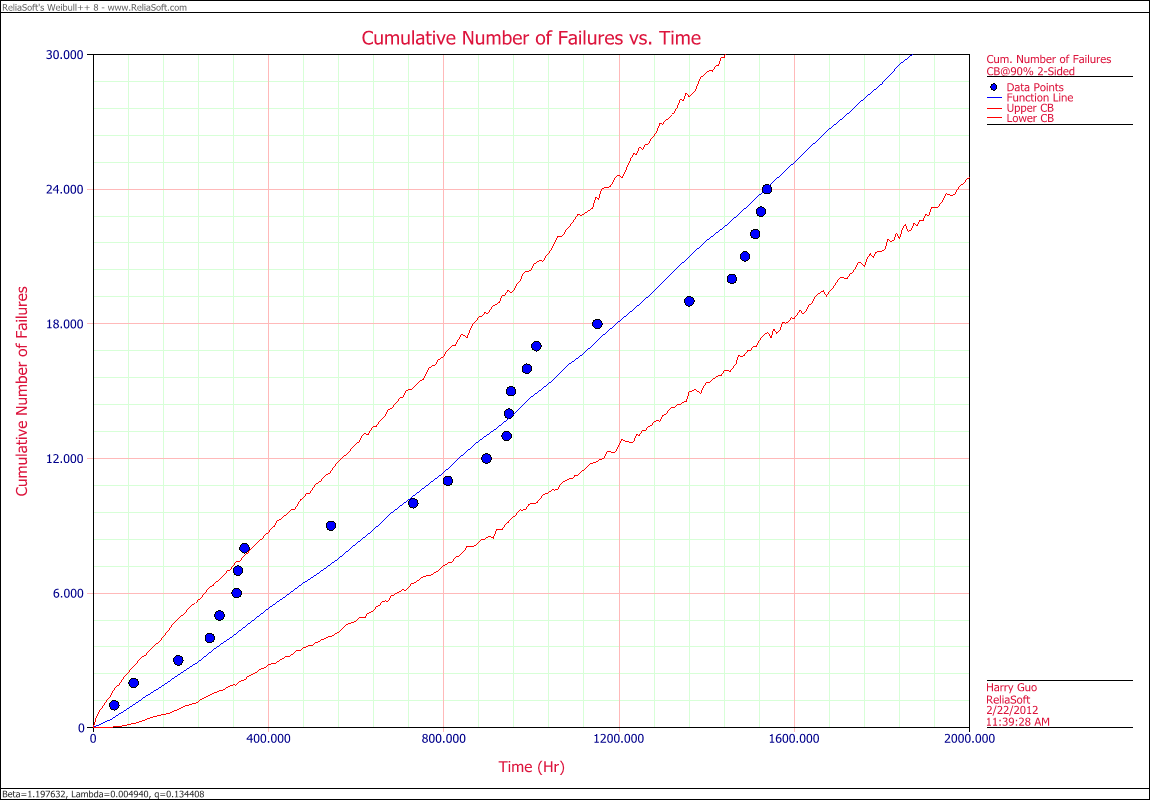
Task: Click the red line sample beside Lower CB
Action: (x=995, y=118)
